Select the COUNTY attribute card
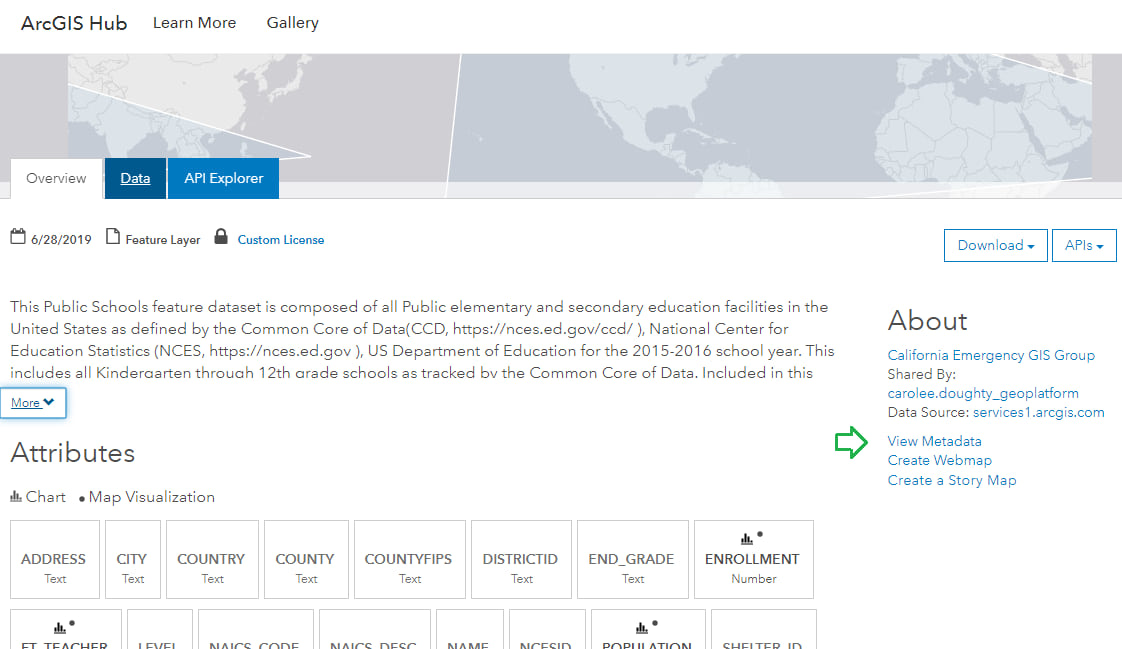1122x649 pixels. point(306,560)
